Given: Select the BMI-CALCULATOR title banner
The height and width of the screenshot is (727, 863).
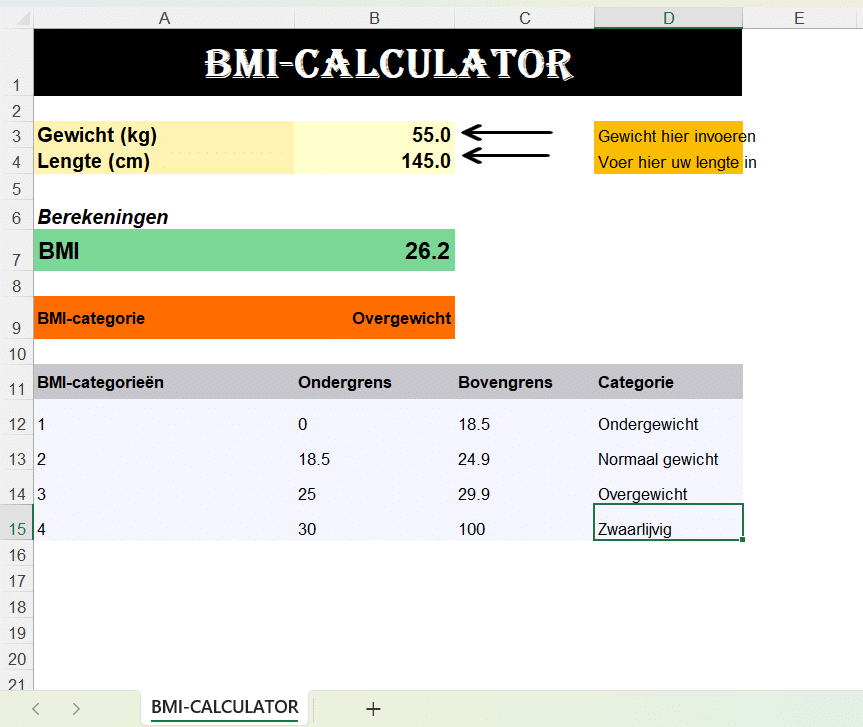Looking at the screenshot, I should [x=388, y=62].
